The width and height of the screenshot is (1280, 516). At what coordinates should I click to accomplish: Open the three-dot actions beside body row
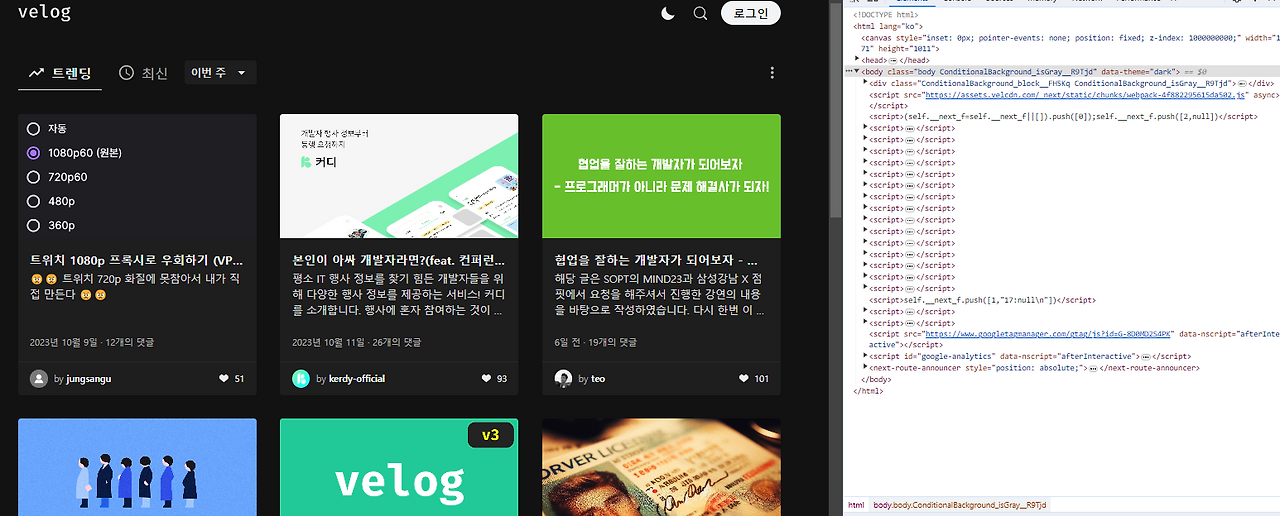[x=849, y=72]
